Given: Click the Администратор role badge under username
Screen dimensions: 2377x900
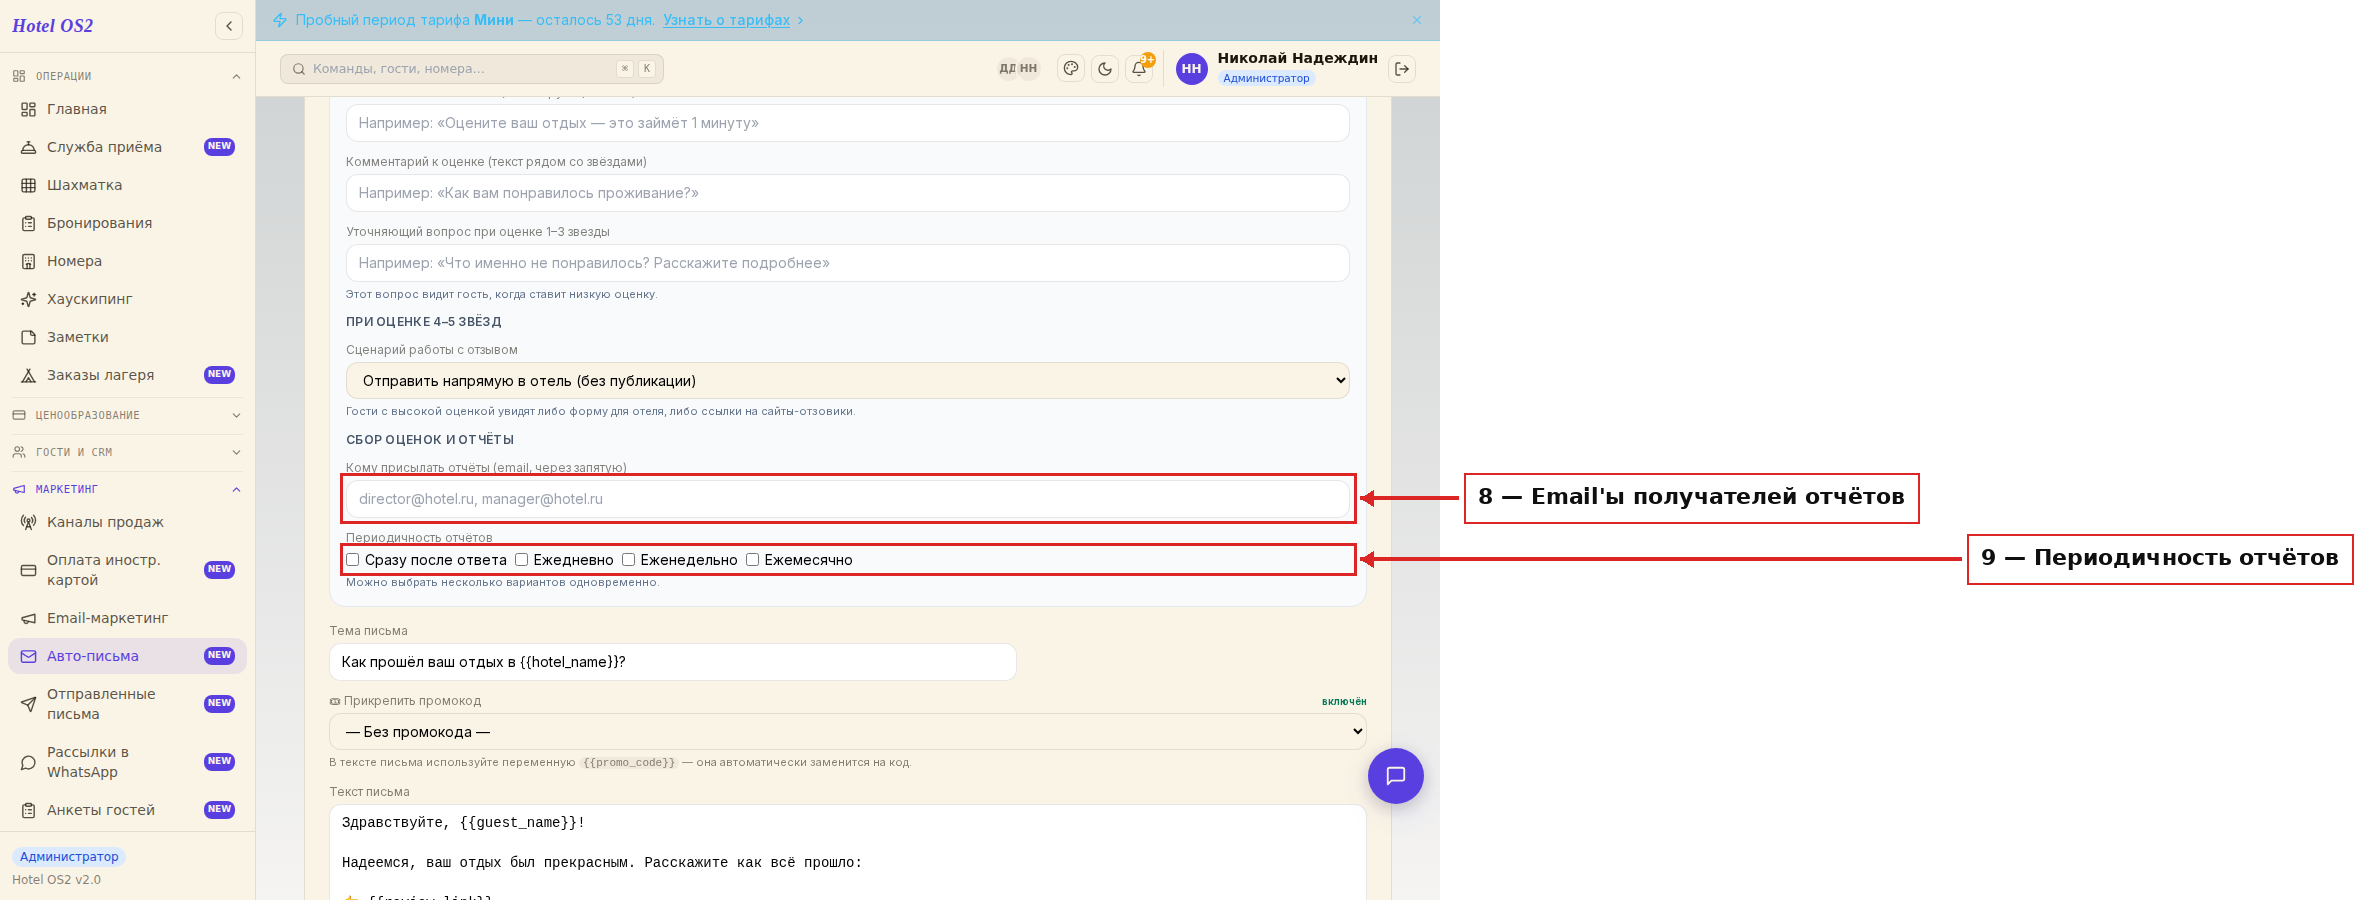Looking at the screenshot, I should tap(1266, 78).
